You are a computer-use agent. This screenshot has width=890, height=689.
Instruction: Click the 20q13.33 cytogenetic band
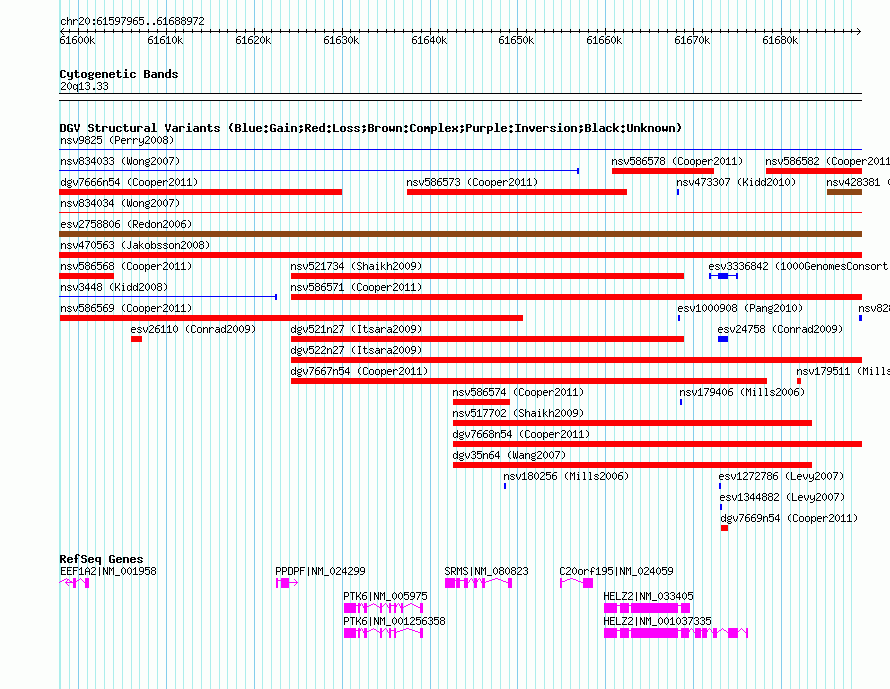tap(461, 97)
